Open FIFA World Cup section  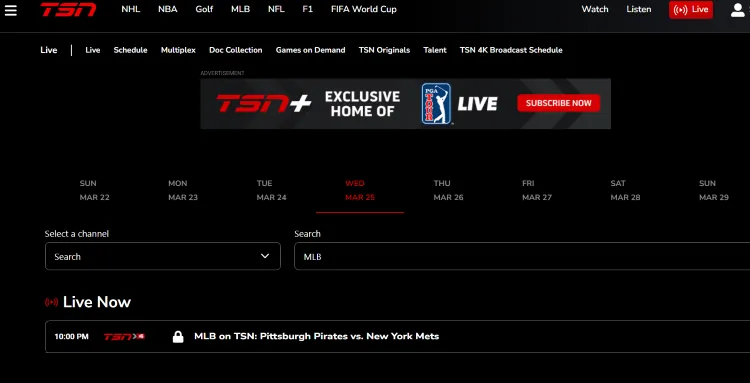[x=364, y=9]
